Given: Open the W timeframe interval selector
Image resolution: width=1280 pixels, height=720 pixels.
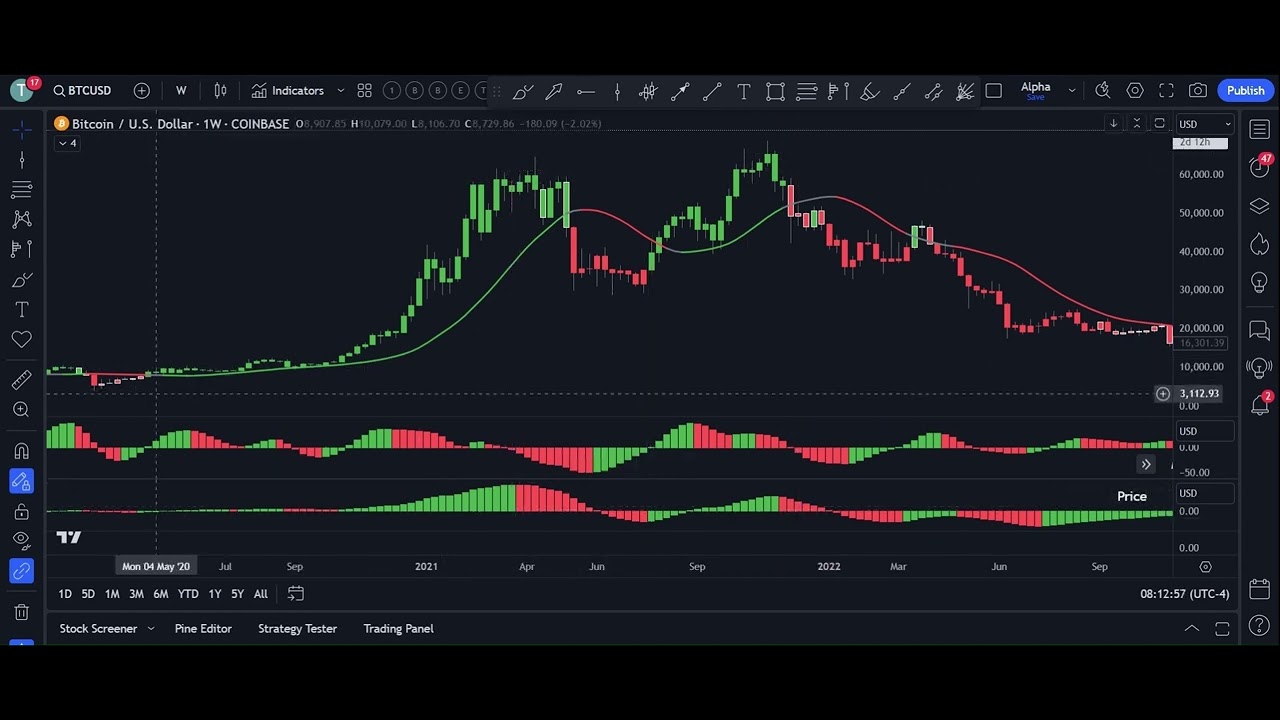Looking at the screenshot, I should click(x=181, y=91).
